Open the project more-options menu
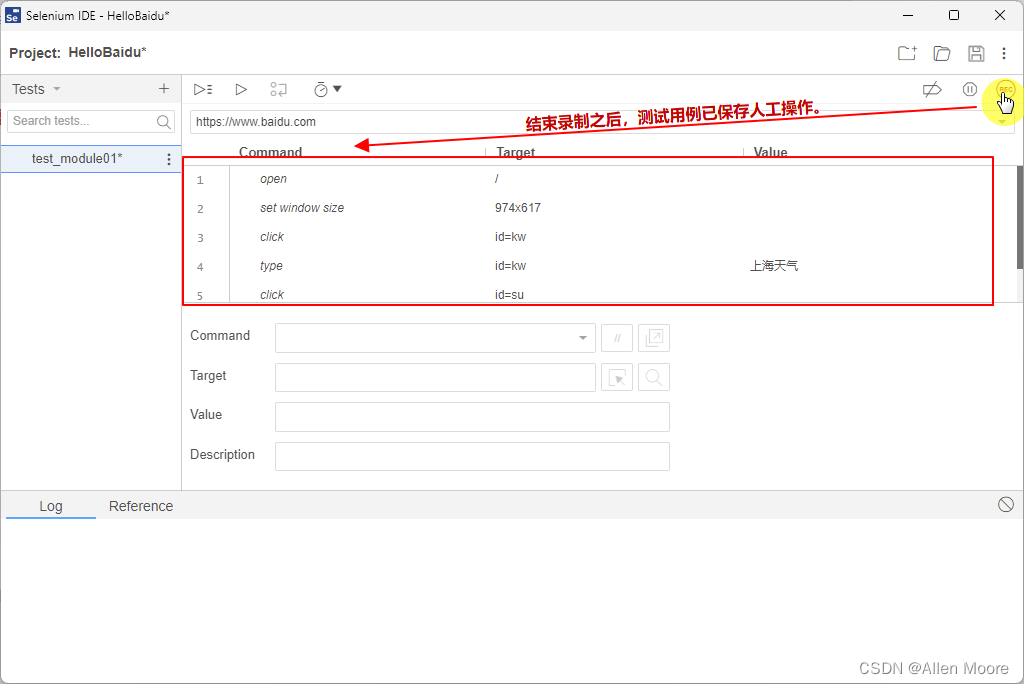The width and height of the screenshot is (1024, 684). point(1004,53)
